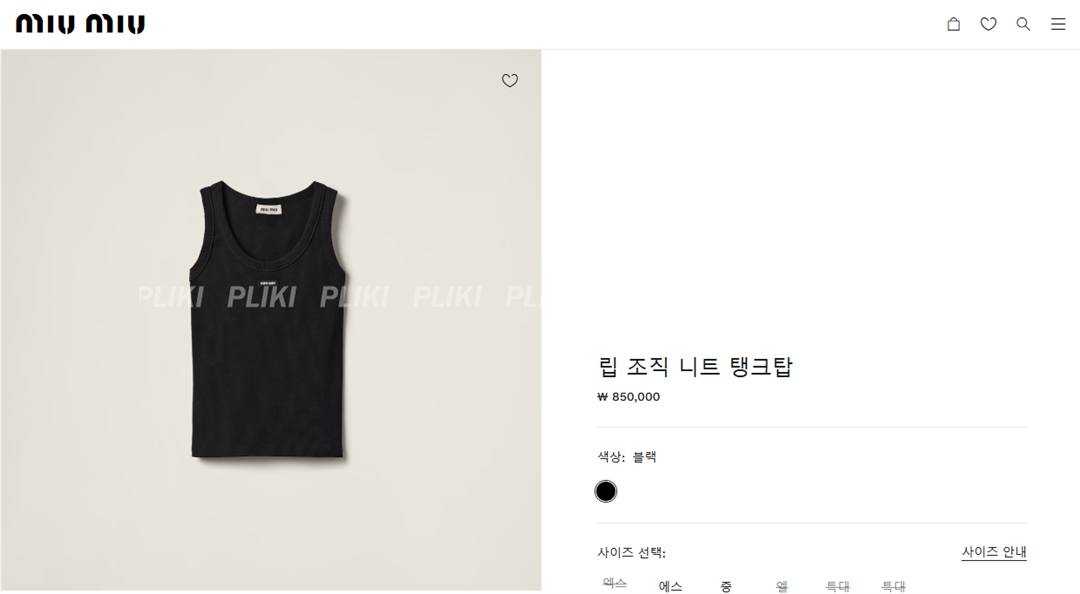Click the ₩ 850,000 price text

[628, 397]
